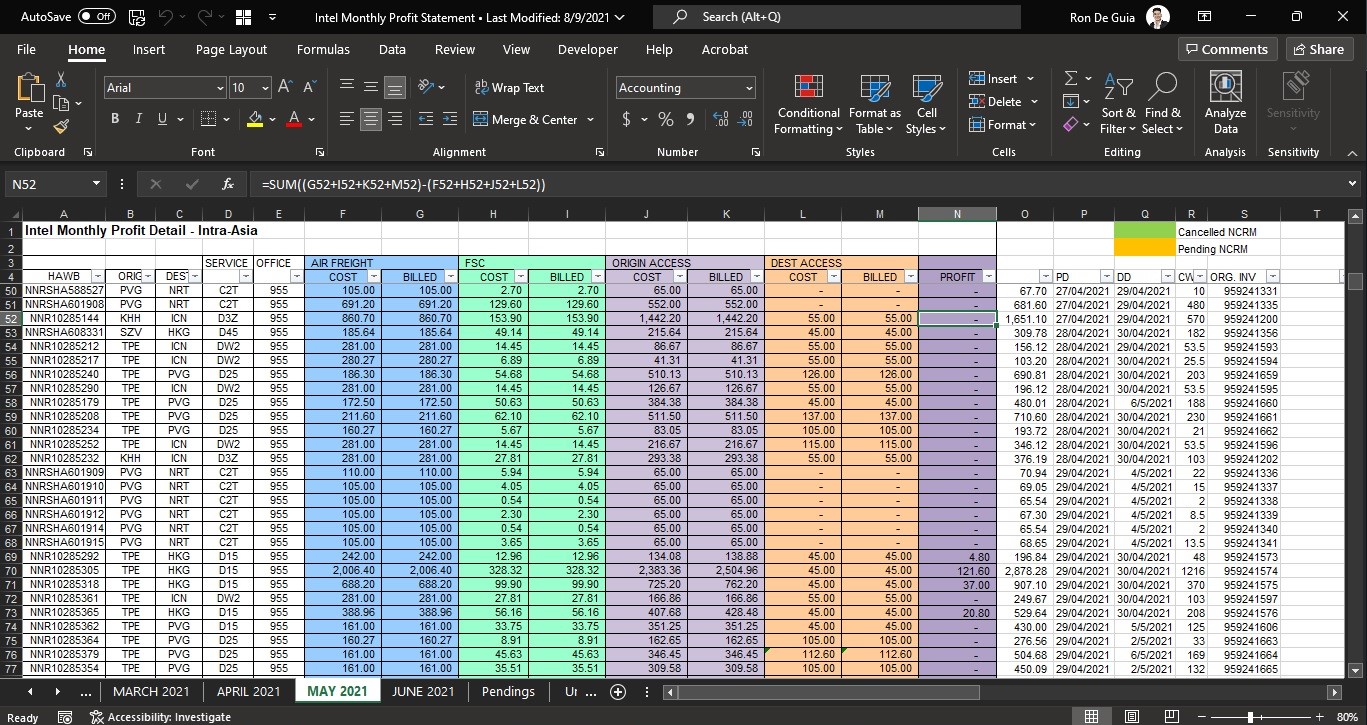Screen dimensions: 1367x725
Task: Click Insert cells button
Action: [994, 78]
